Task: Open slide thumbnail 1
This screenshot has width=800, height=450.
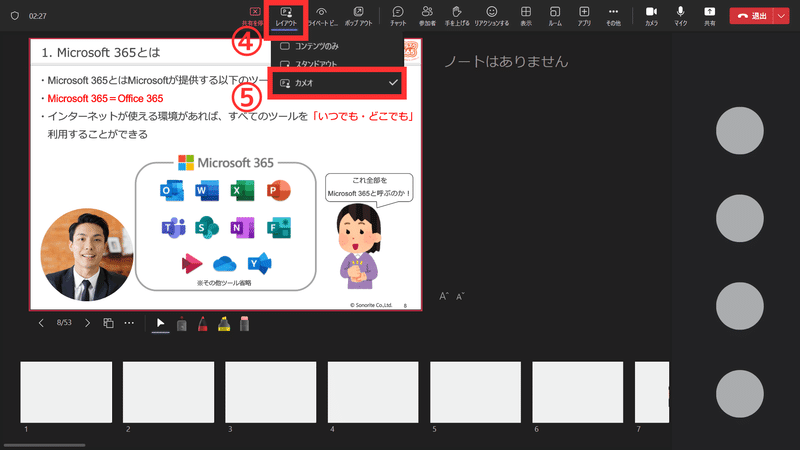Action: point(66,392)
